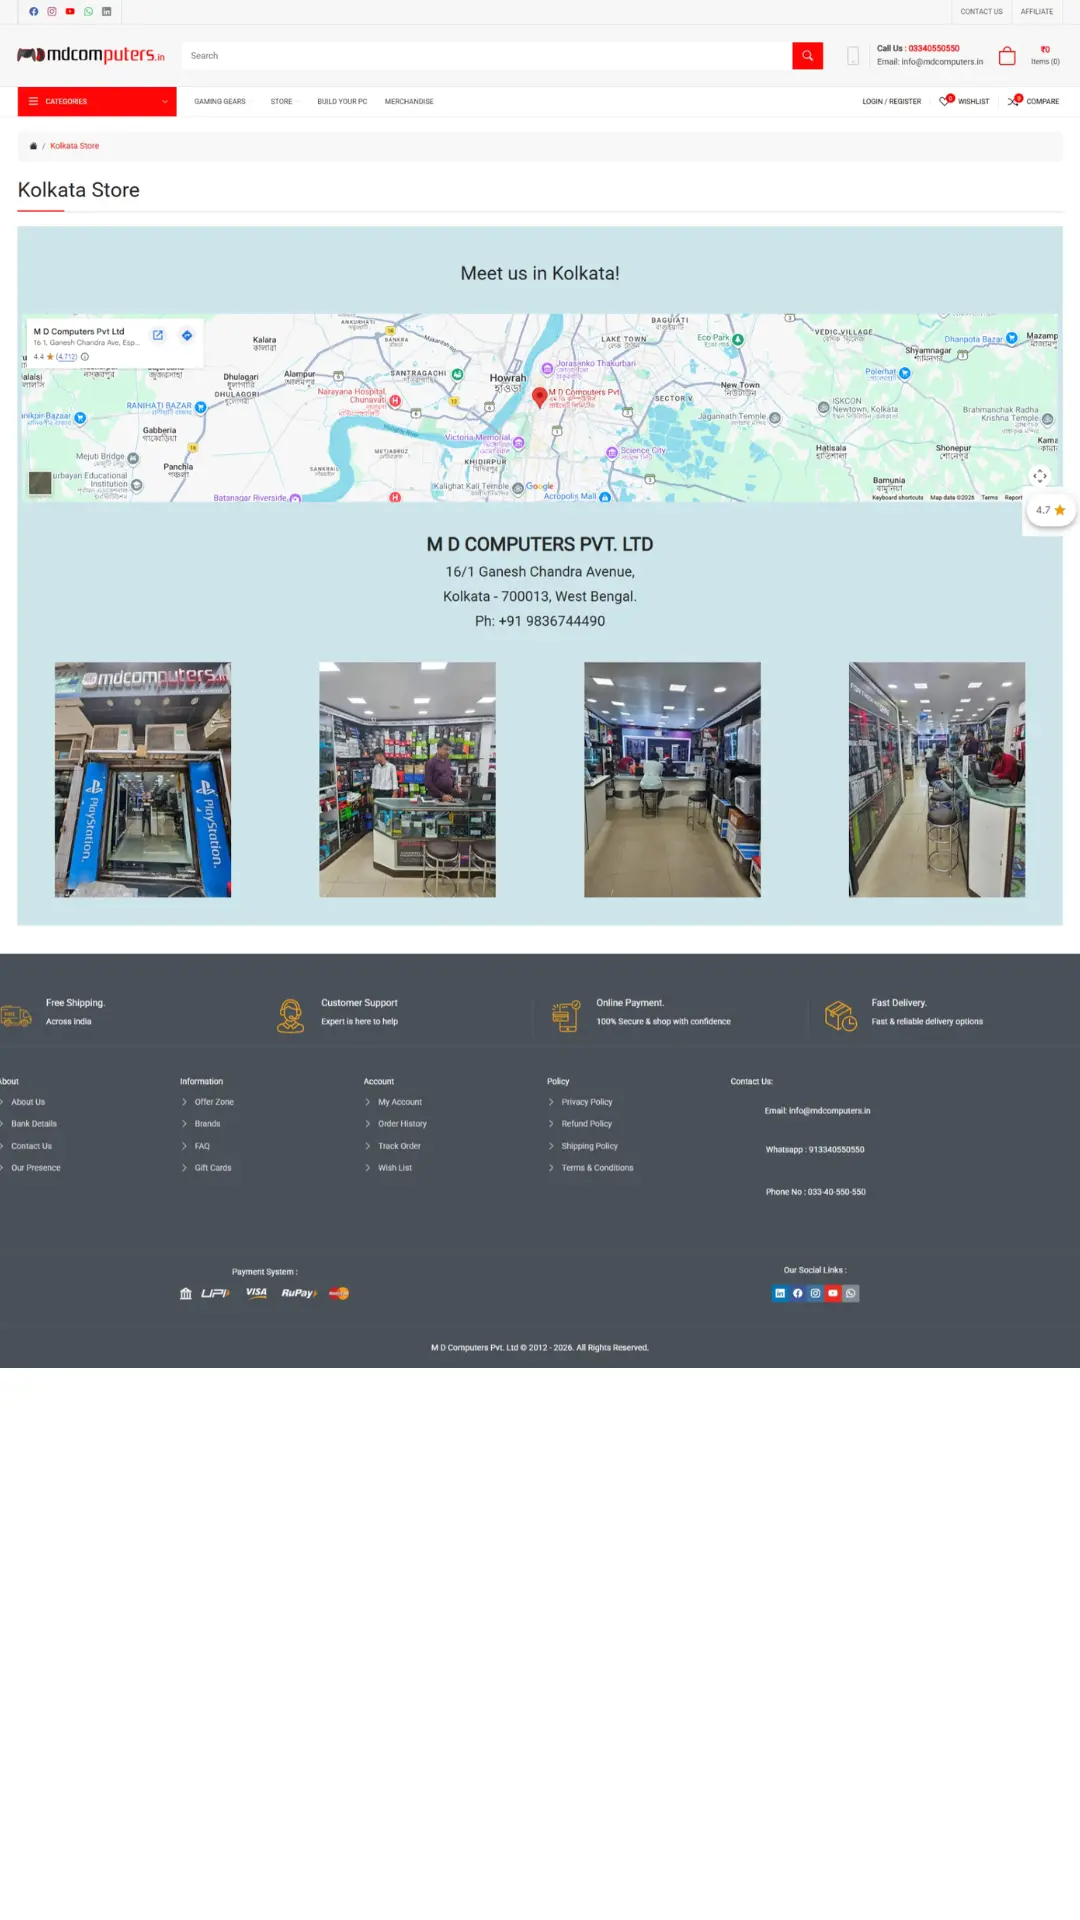
Task: Open footer Refund Policy link
Action: coord(586,1124)
